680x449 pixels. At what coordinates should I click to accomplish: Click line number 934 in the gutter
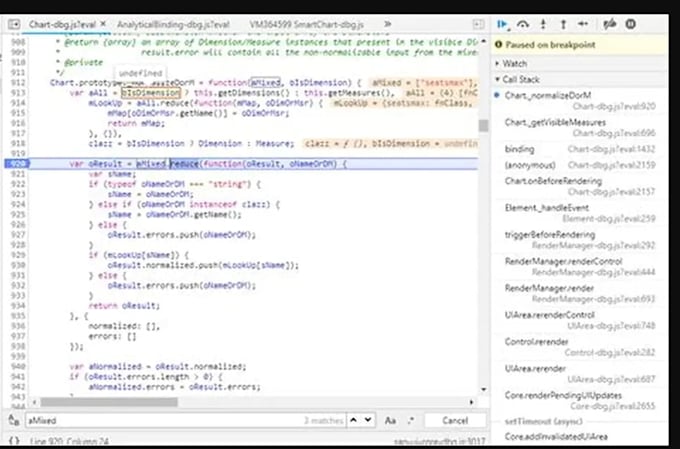[18, 306]
